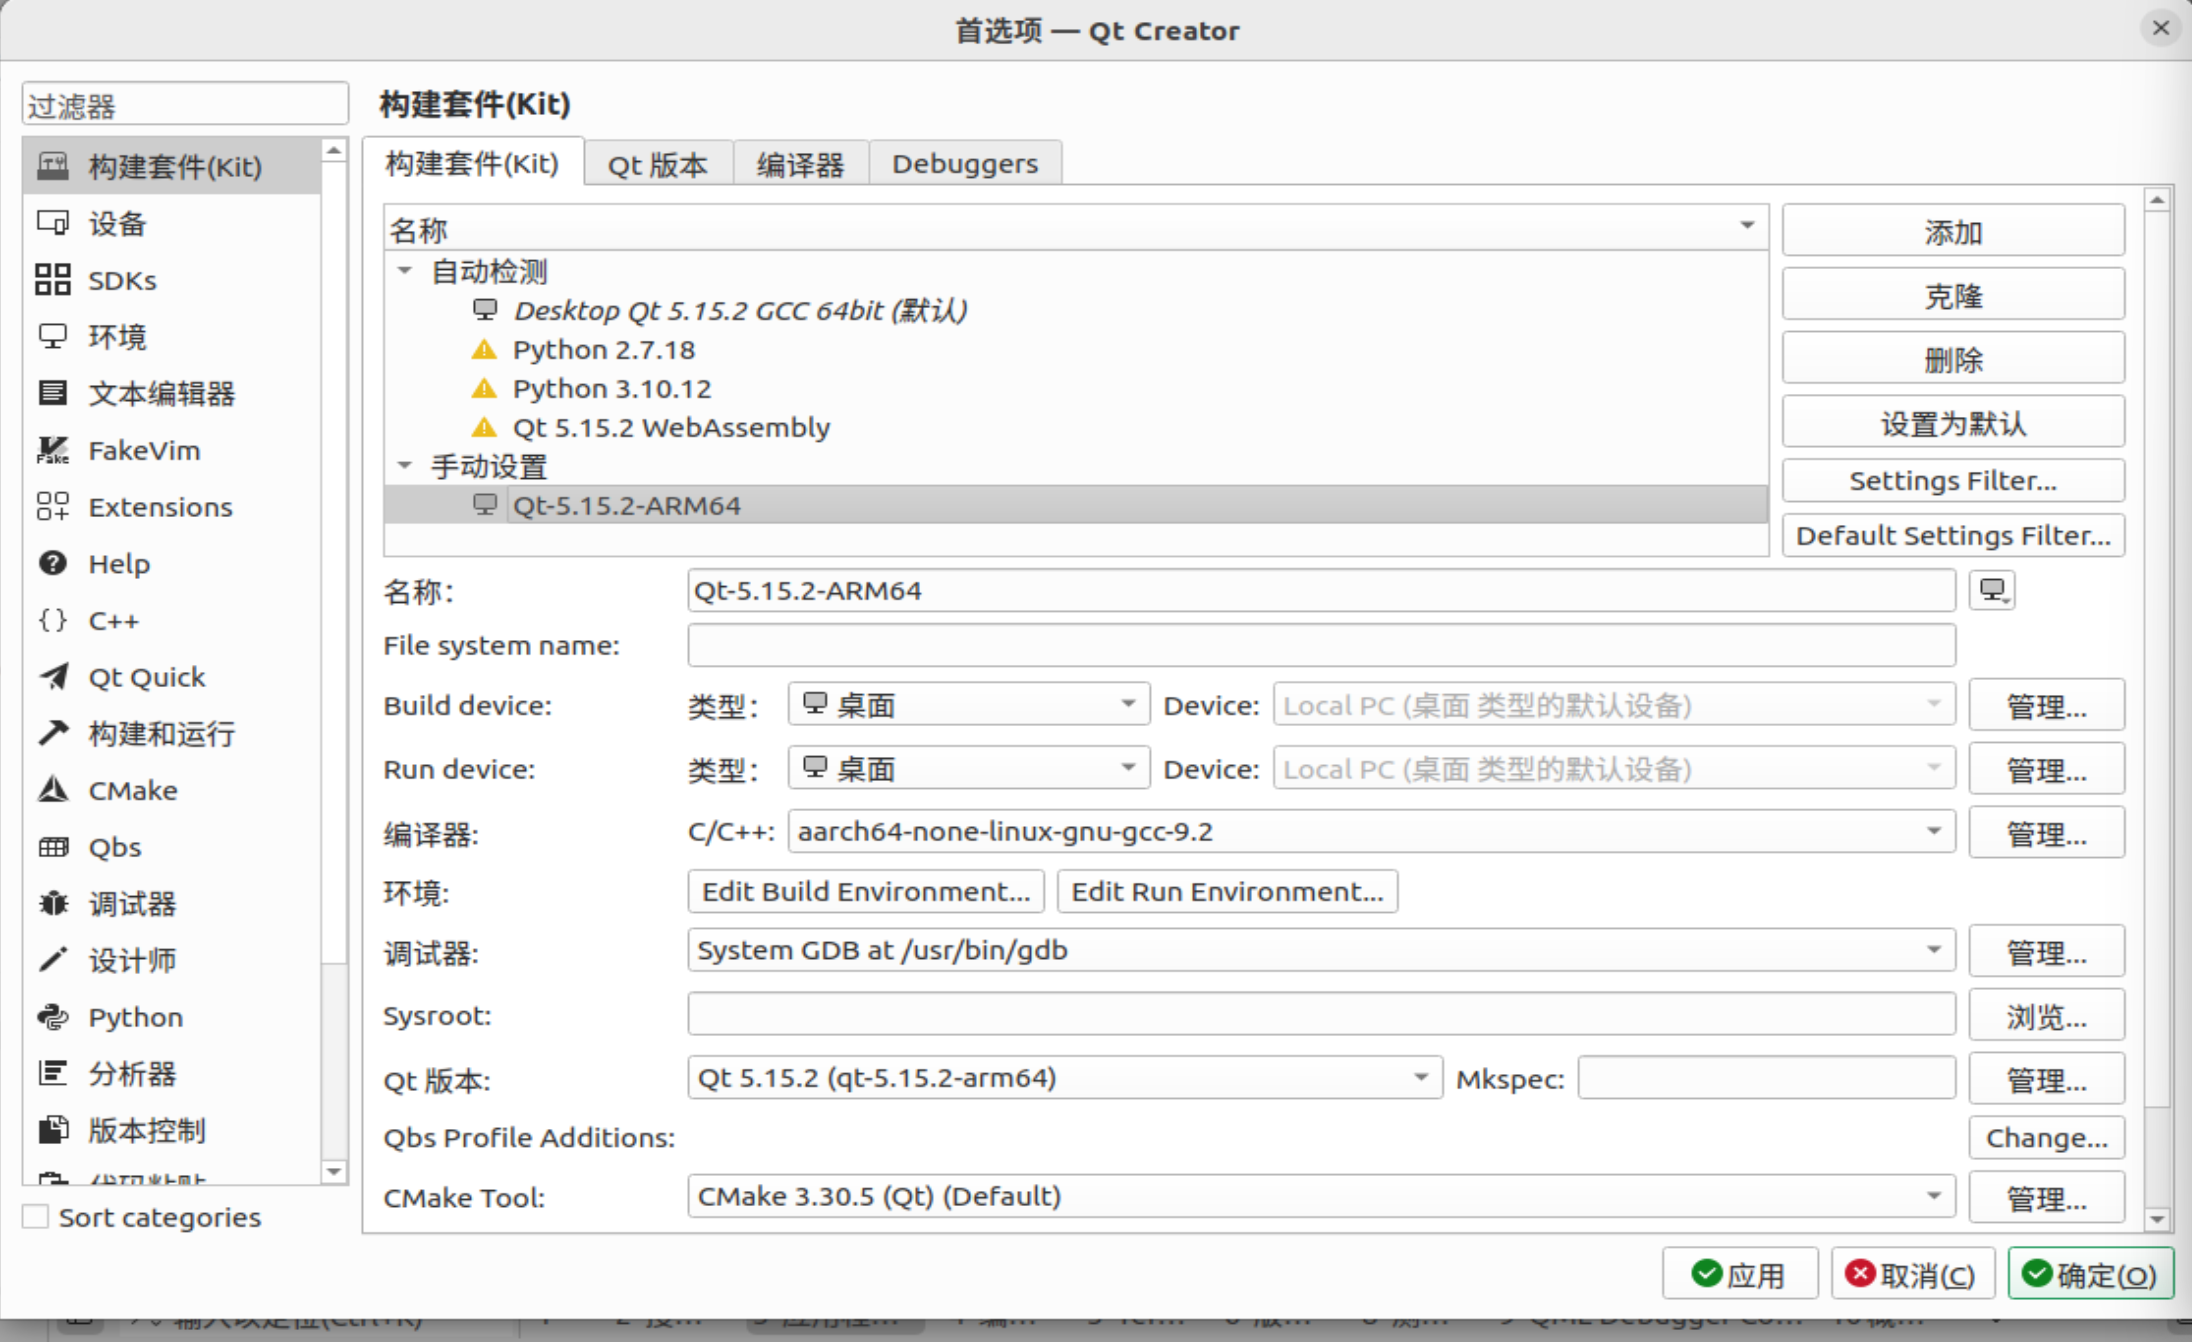Select the 调试器 bug icon category
Image resolution: width=2192 pixels, height=1342 pixels.
(53, 904)
